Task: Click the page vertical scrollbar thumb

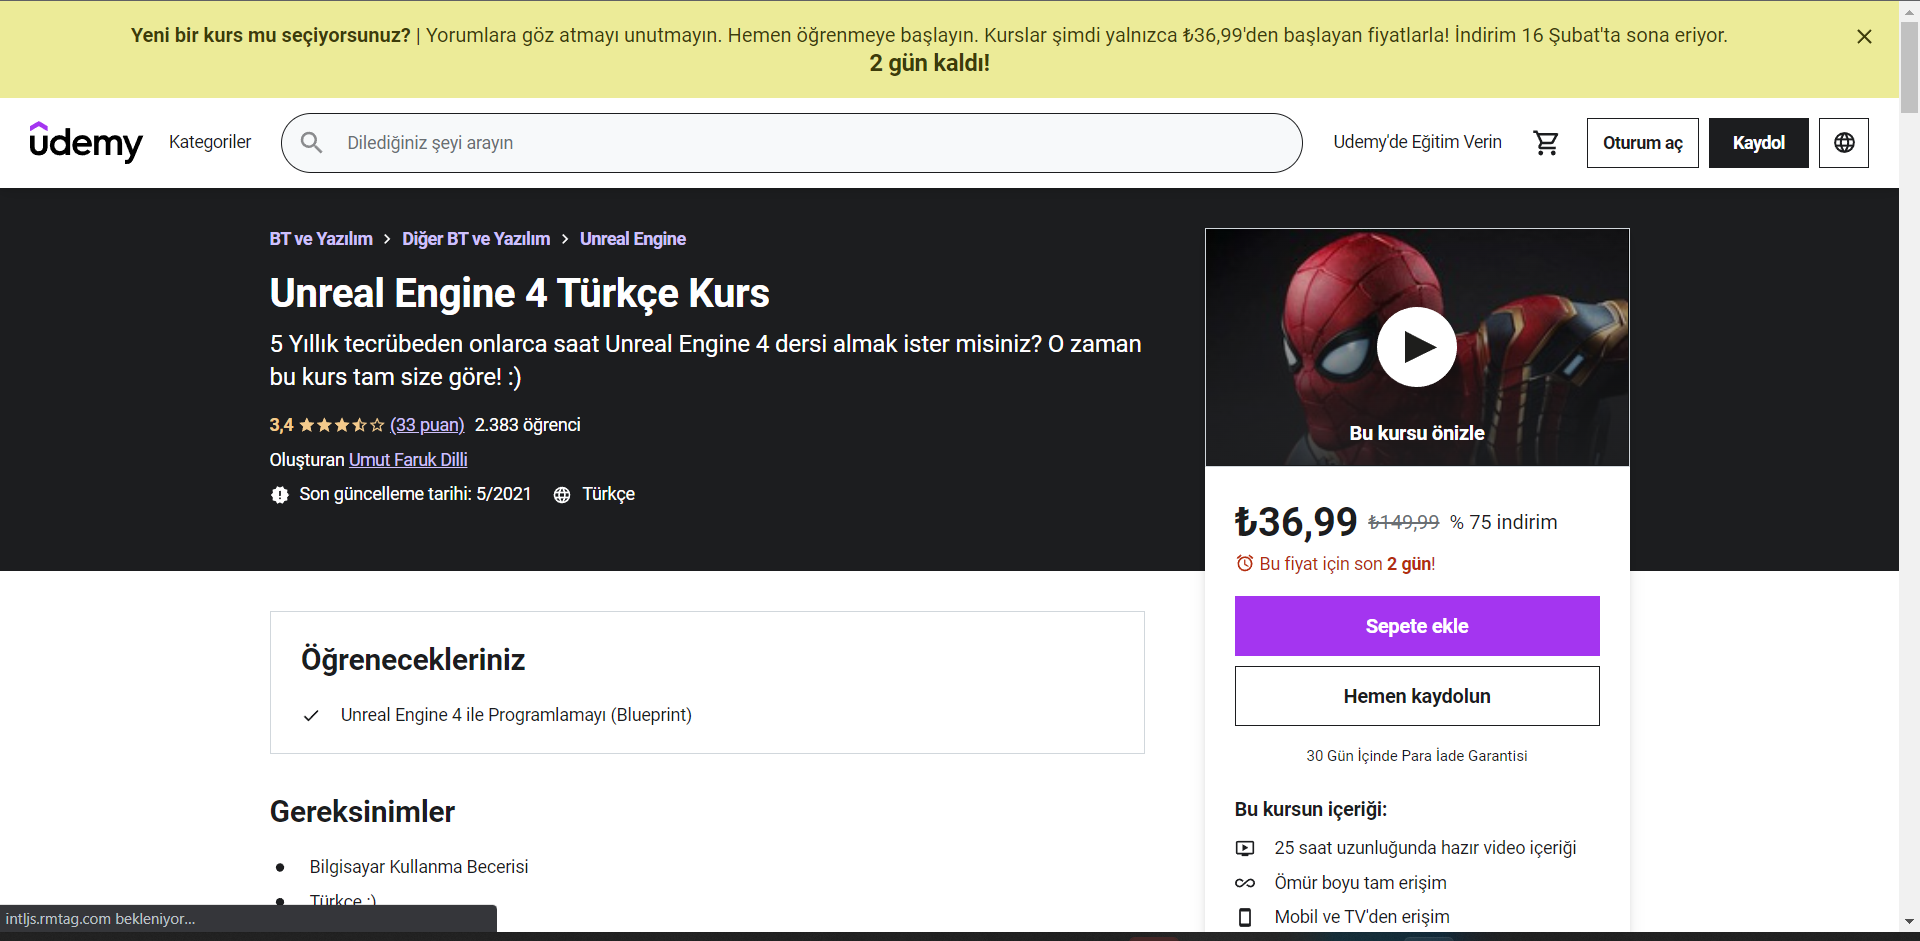Action: point(1909,68)
